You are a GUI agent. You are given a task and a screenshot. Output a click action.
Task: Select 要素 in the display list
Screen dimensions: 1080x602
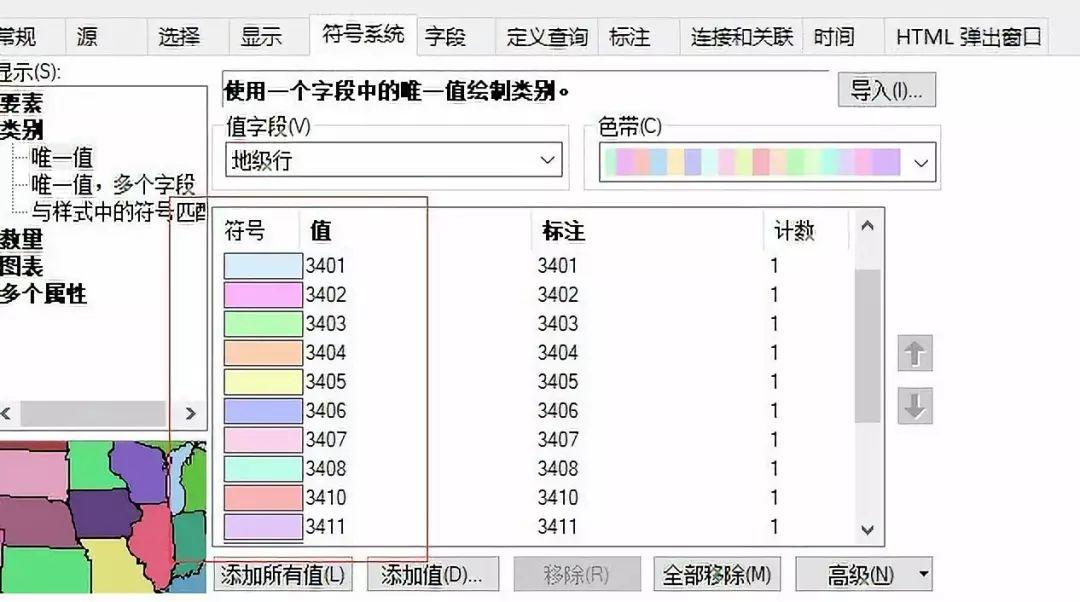(x=21, y=103)
